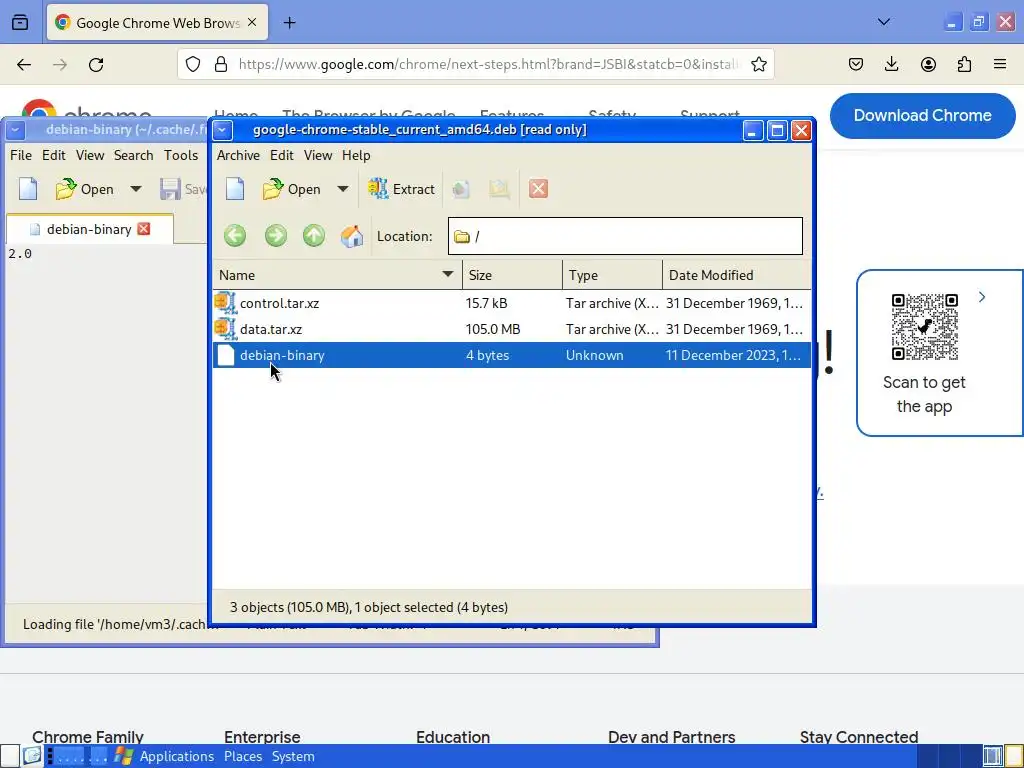Click the browser address bar URL

(x=489, y=64)
